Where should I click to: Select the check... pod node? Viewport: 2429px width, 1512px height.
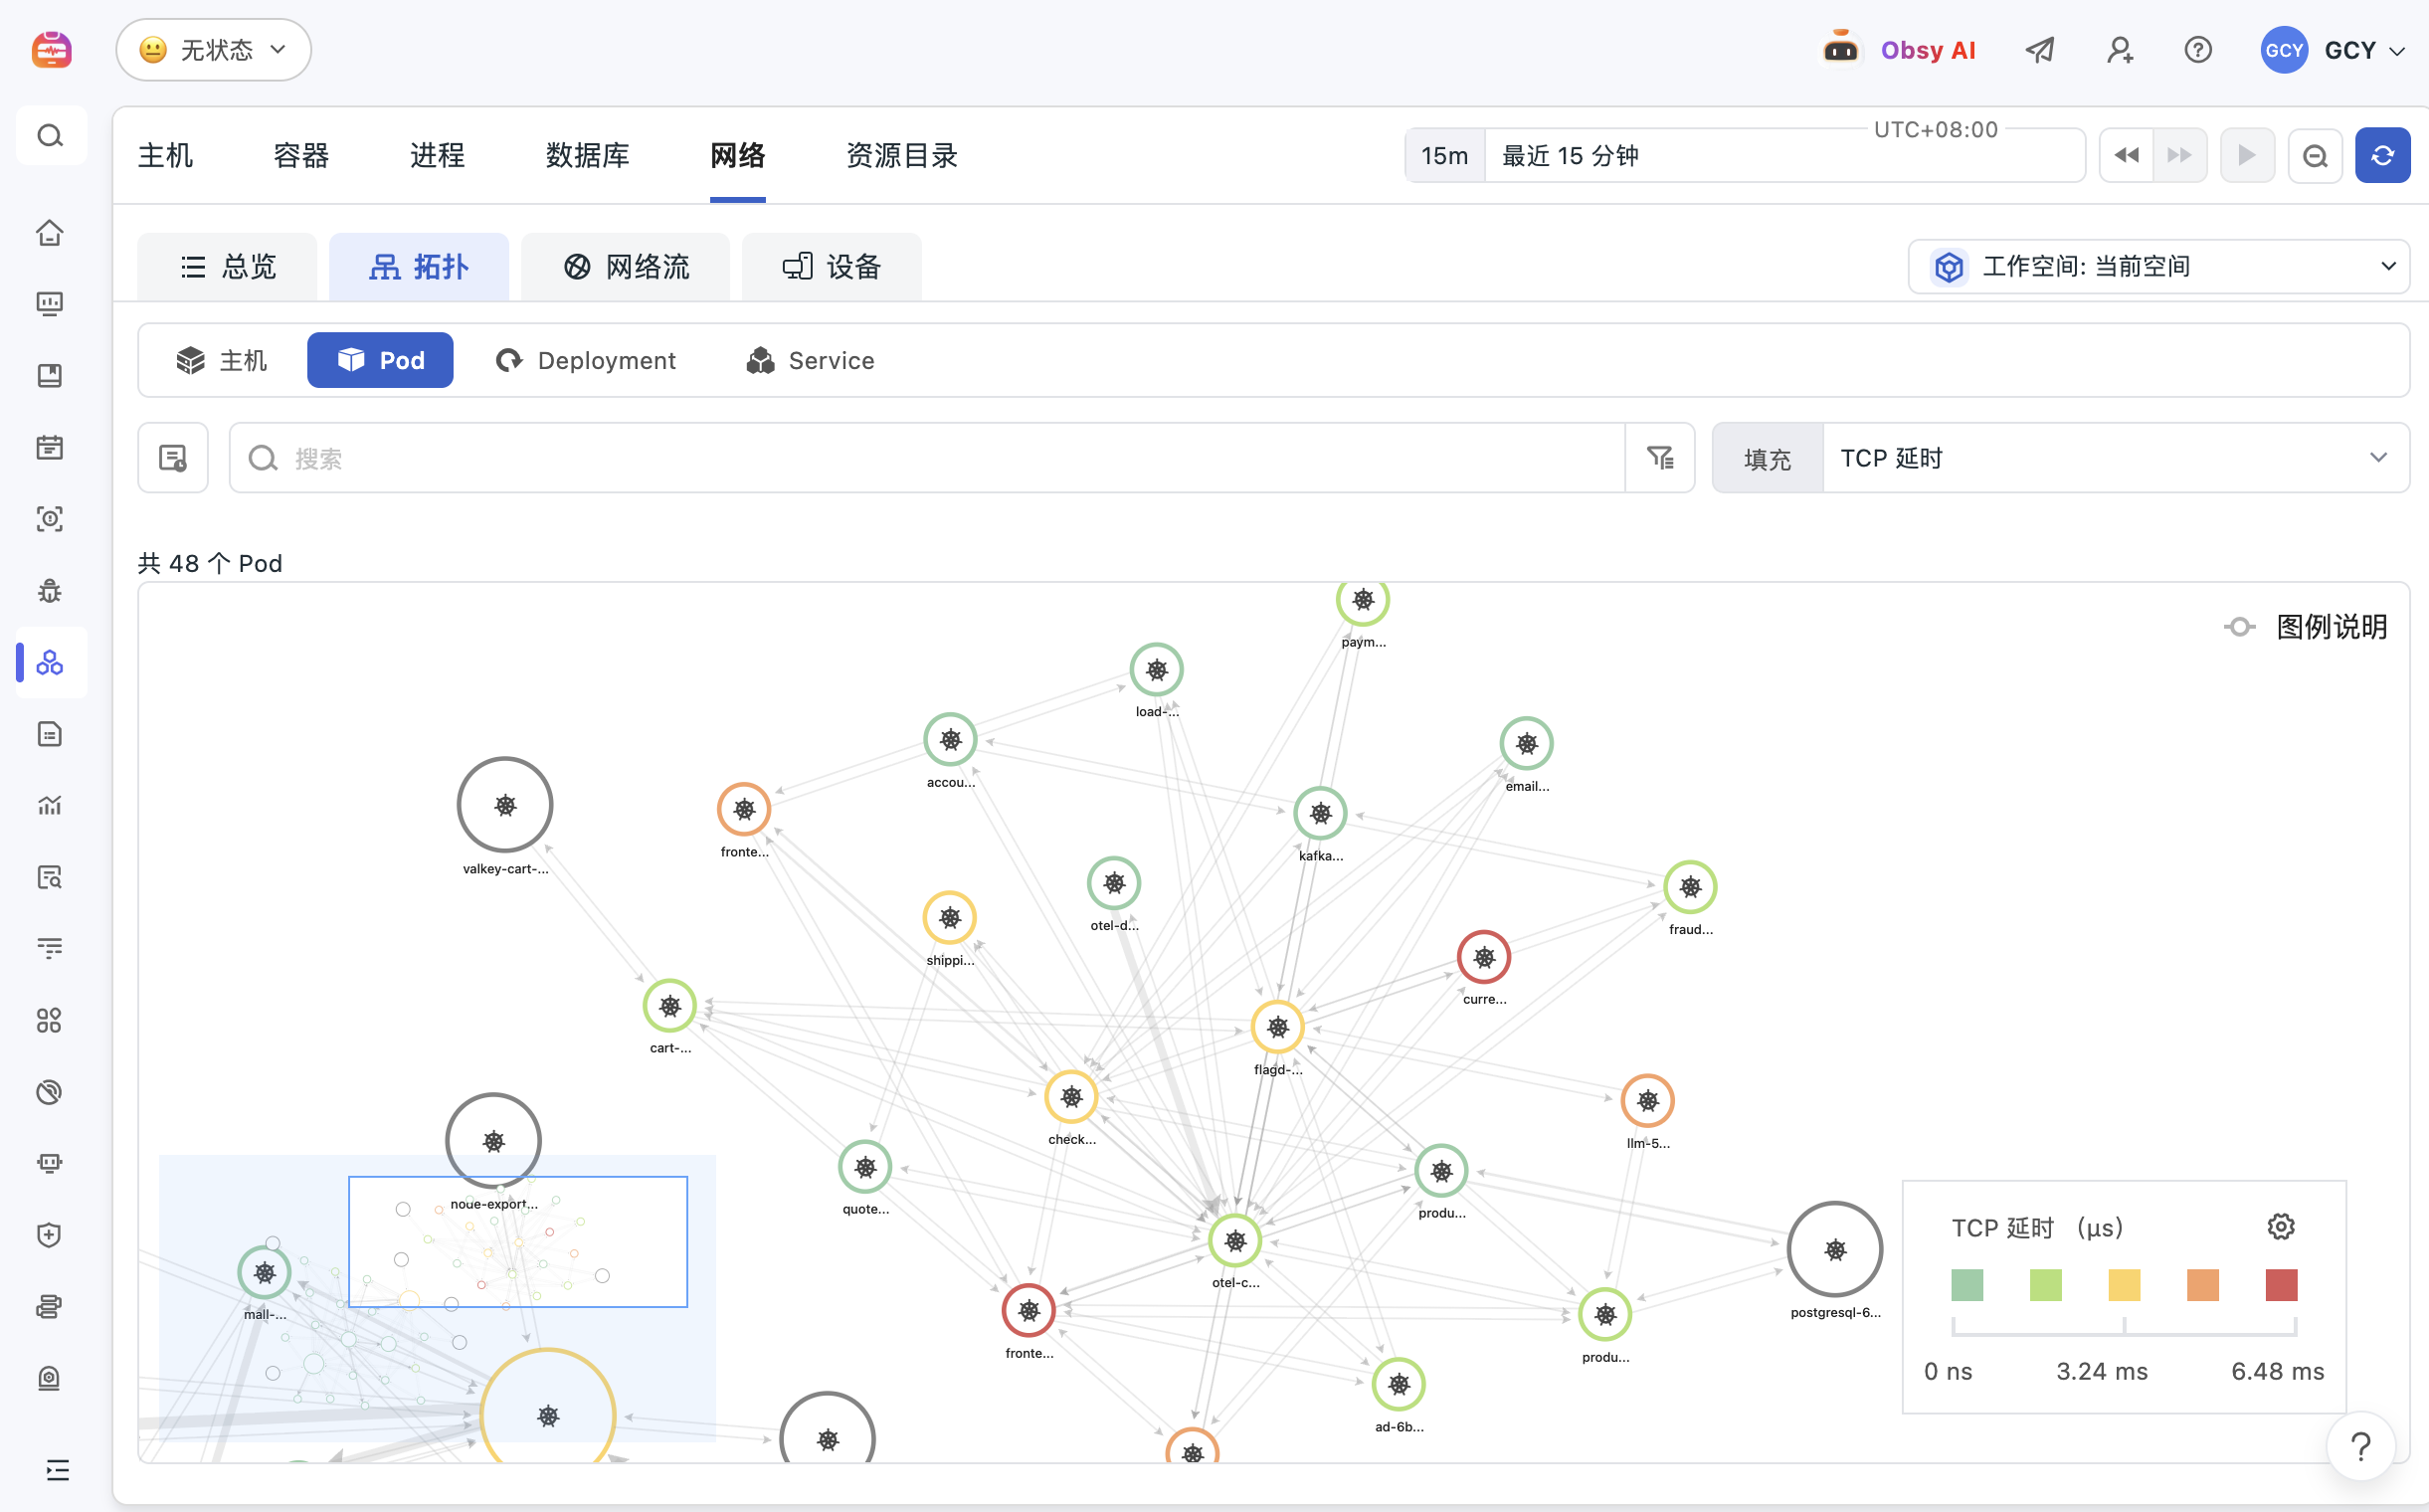1071,1097
